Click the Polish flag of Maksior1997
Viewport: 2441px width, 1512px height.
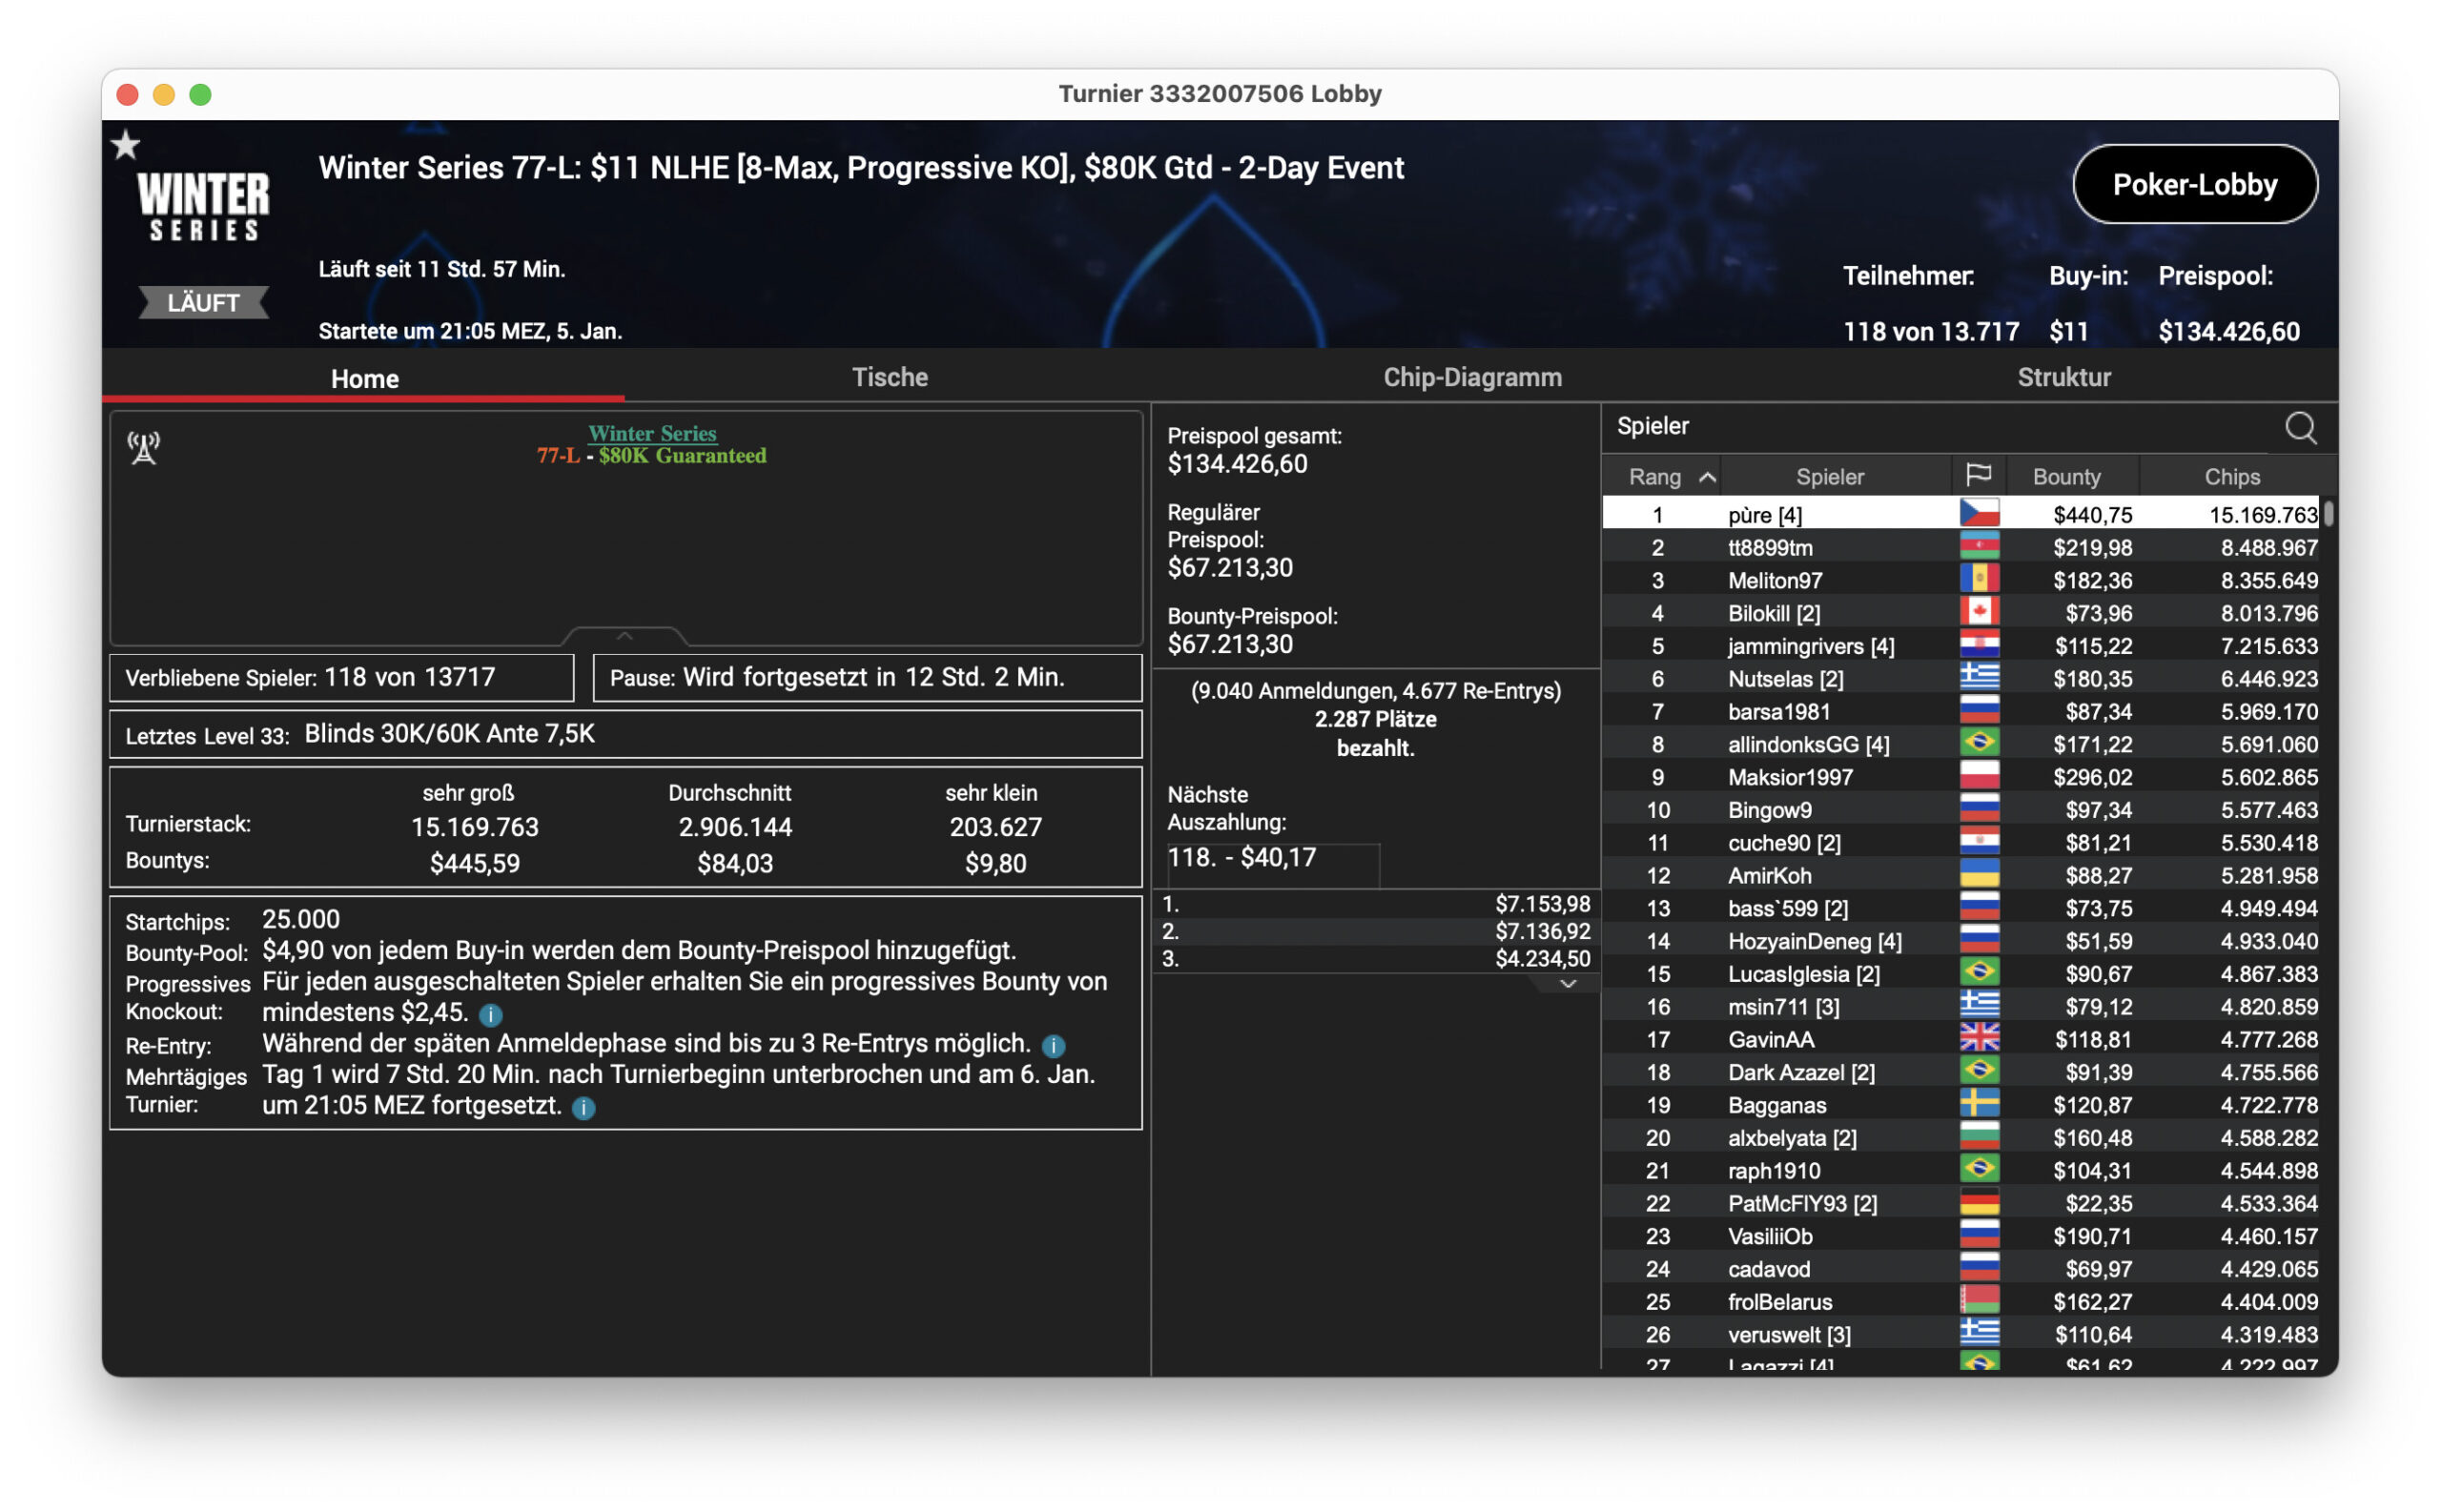point(1979,776)
